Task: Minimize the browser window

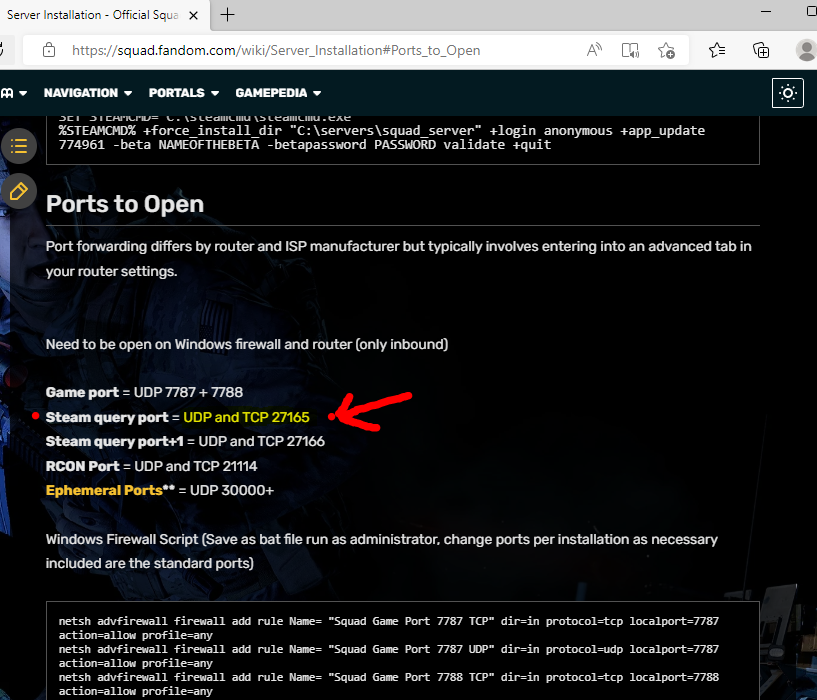Action: (x=766, y=11)
